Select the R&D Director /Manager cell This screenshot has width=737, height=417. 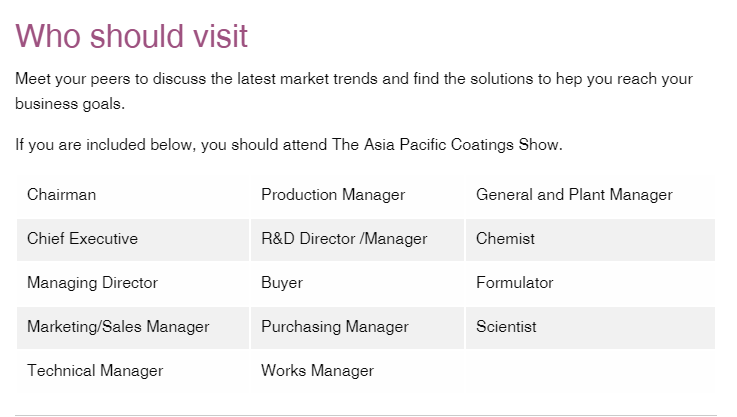(x=344, y=239)
